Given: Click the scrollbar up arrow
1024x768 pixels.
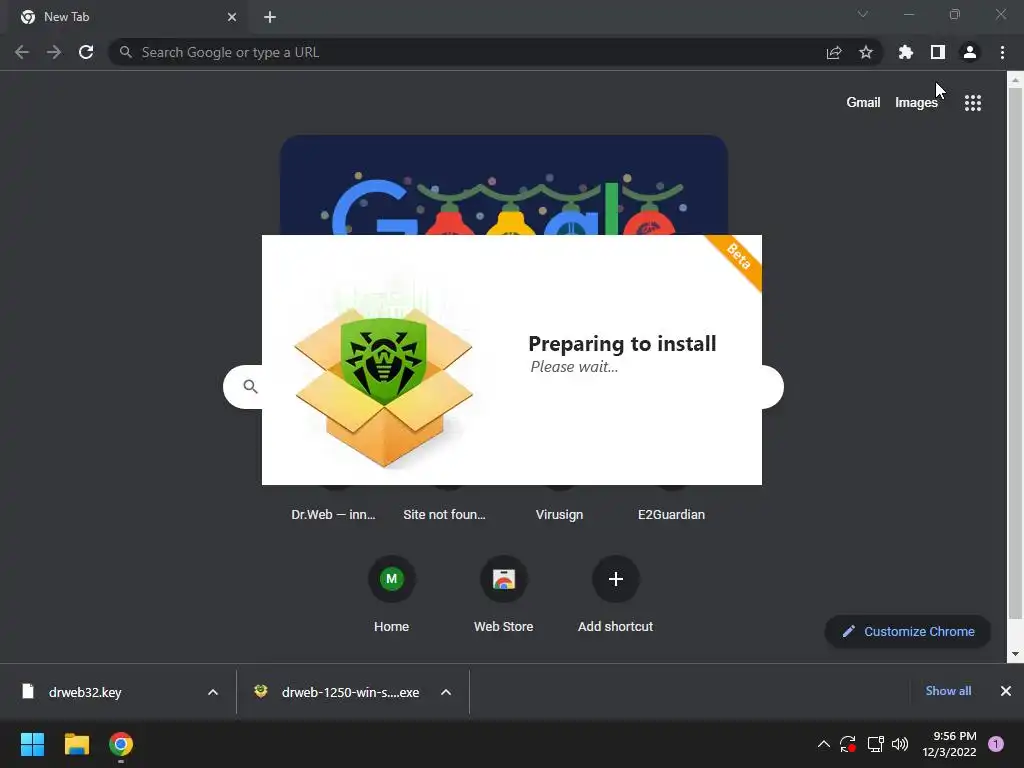Looking at the screenshot, I should pyautogui.click(x=1015, y=80).
